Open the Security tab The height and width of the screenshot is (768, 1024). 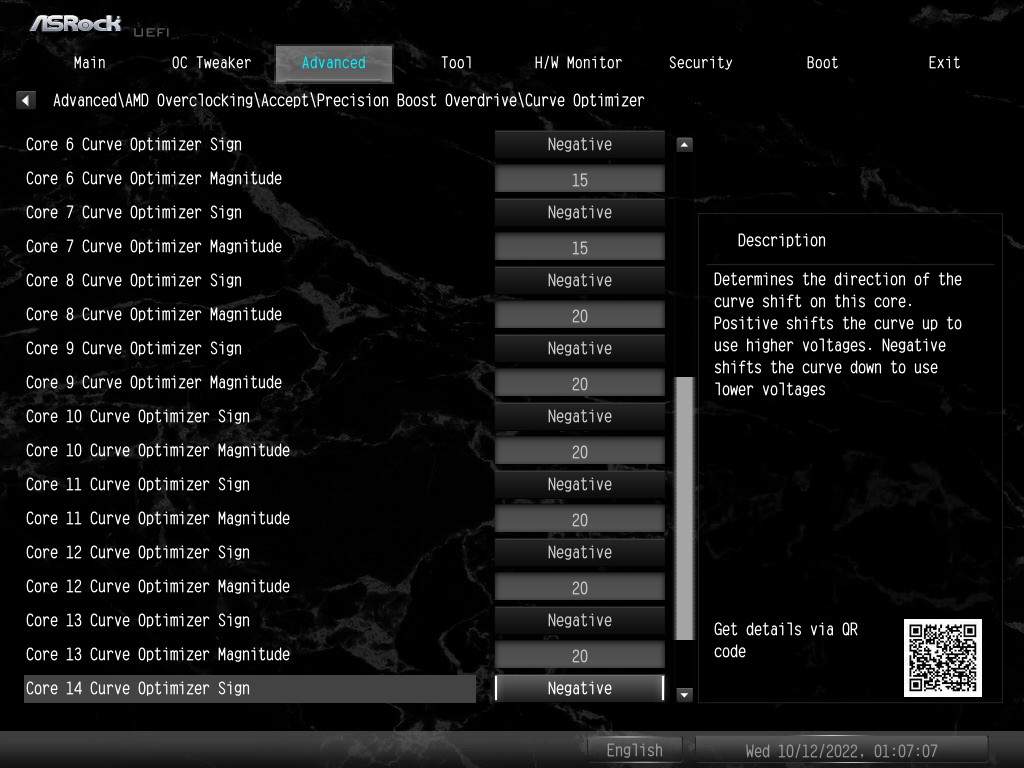point(700,63)
